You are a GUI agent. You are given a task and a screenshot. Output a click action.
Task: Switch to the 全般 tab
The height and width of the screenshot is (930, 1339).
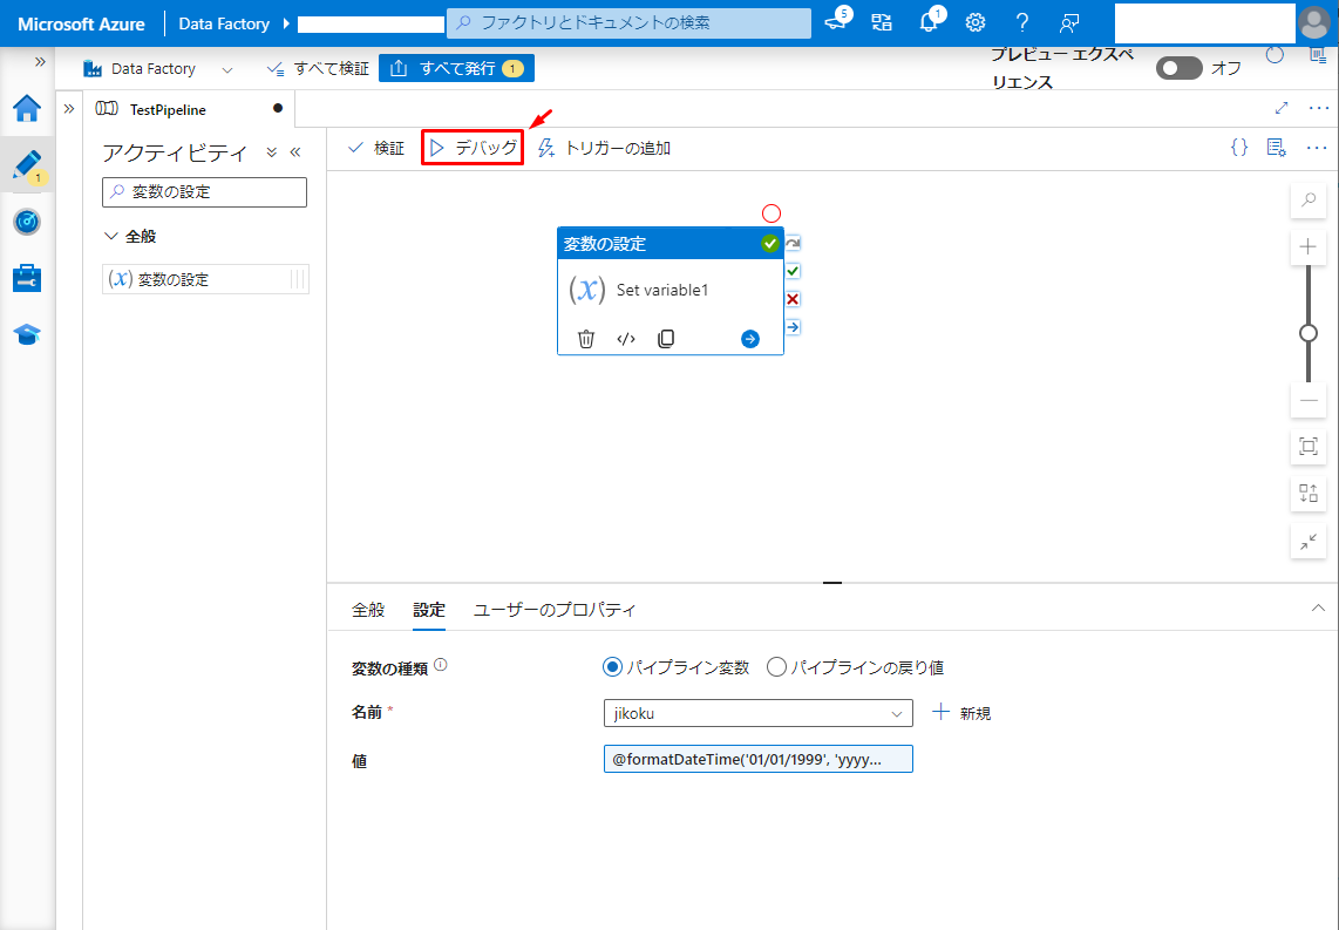point(368,610)
